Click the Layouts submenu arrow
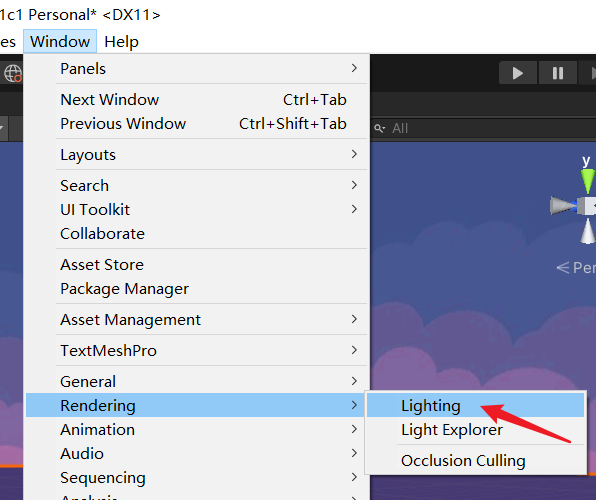 [x=354, y=154]
